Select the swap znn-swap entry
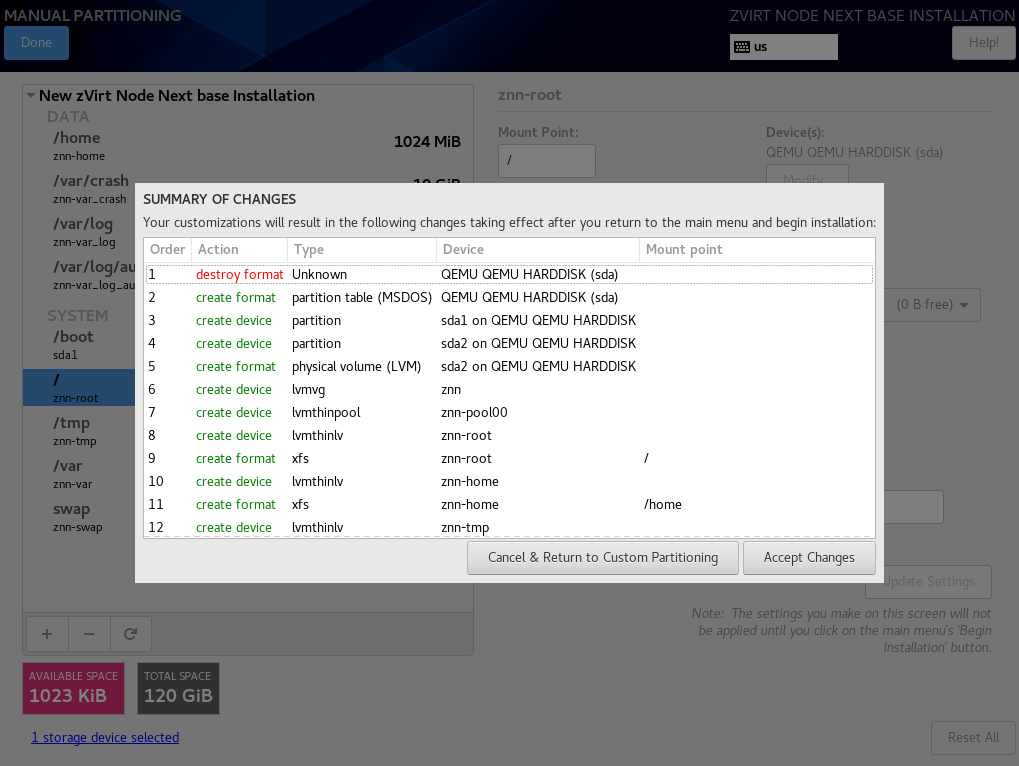Screen dimensions: 1019x766 coord(79,517)
